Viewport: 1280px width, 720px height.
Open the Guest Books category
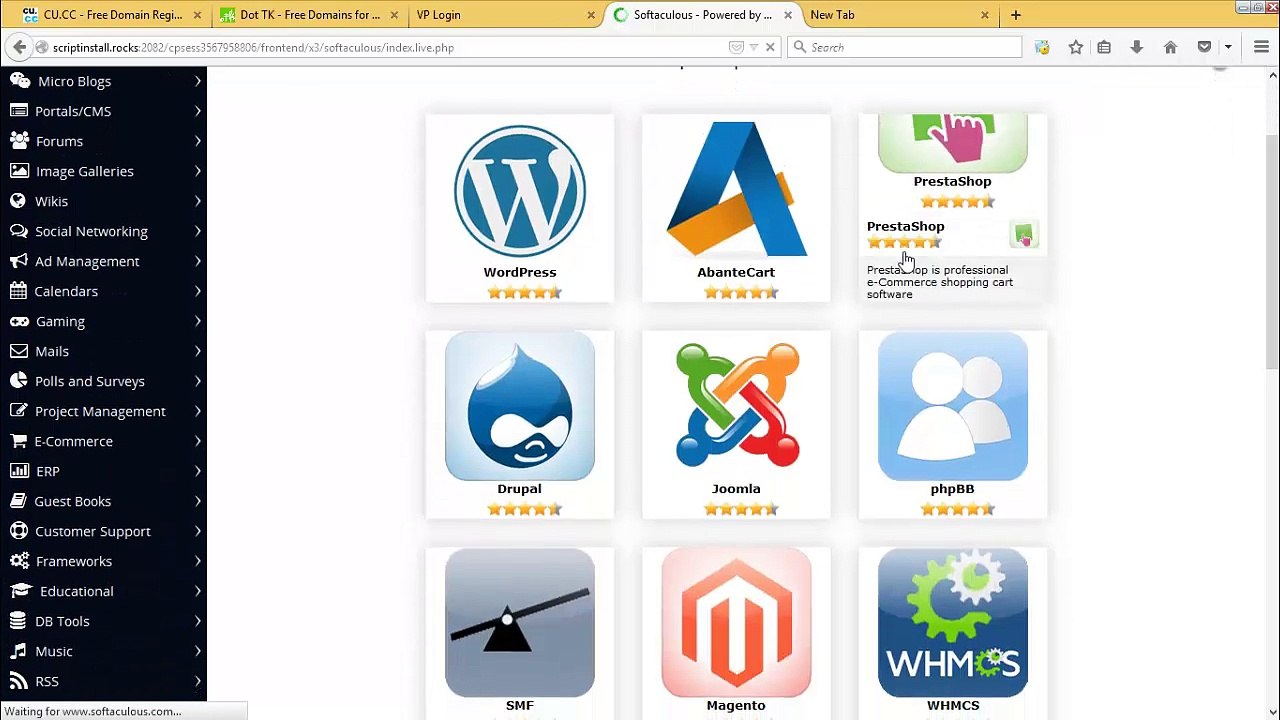[73, 501]
